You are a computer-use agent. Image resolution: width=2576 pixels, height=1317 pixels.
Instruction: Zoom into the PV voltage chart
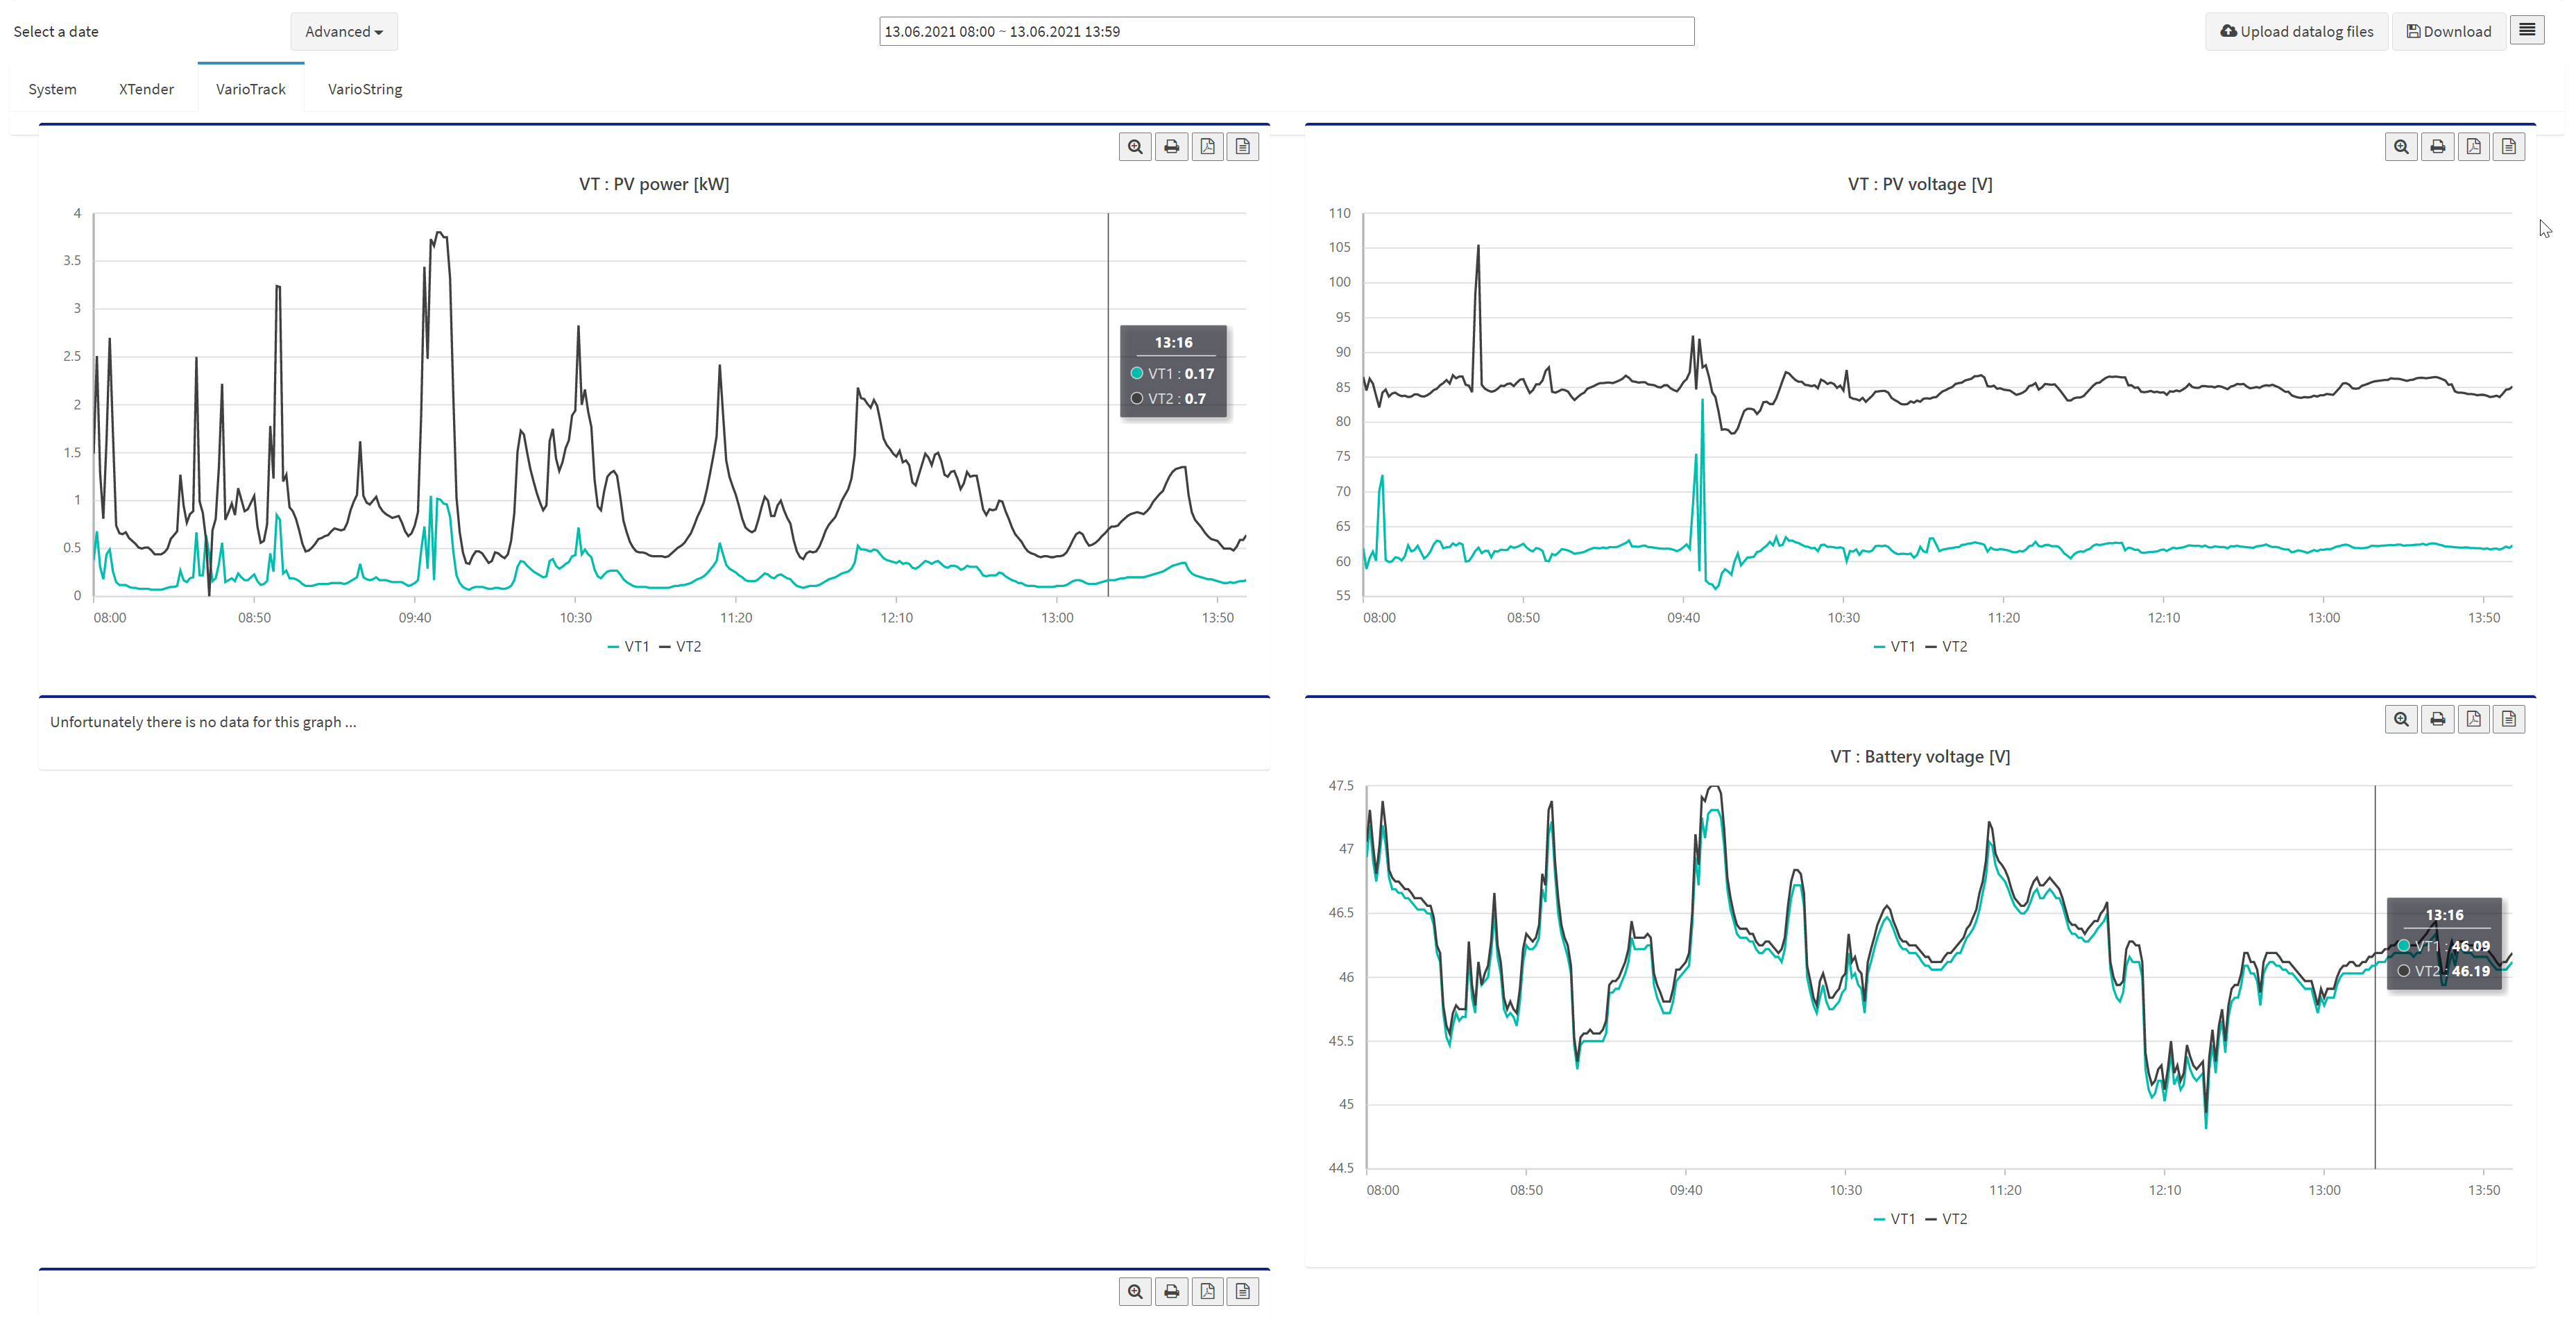(x=2401, y=147)
